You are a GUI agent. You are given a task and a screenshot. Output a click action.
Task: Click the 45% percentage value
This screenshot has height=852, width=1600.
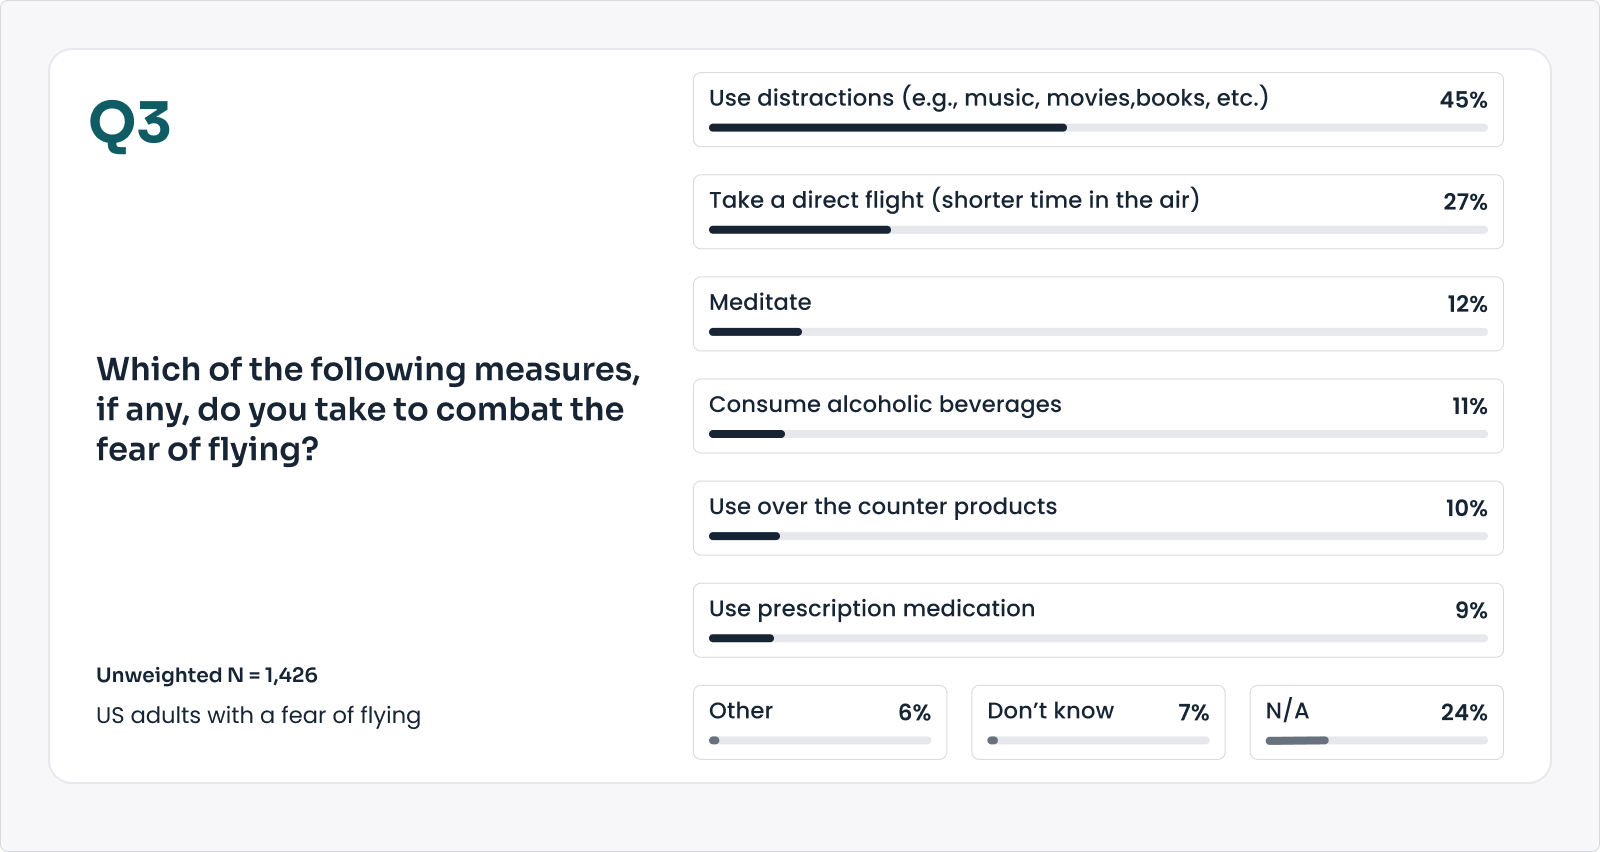coord(1463,100)
